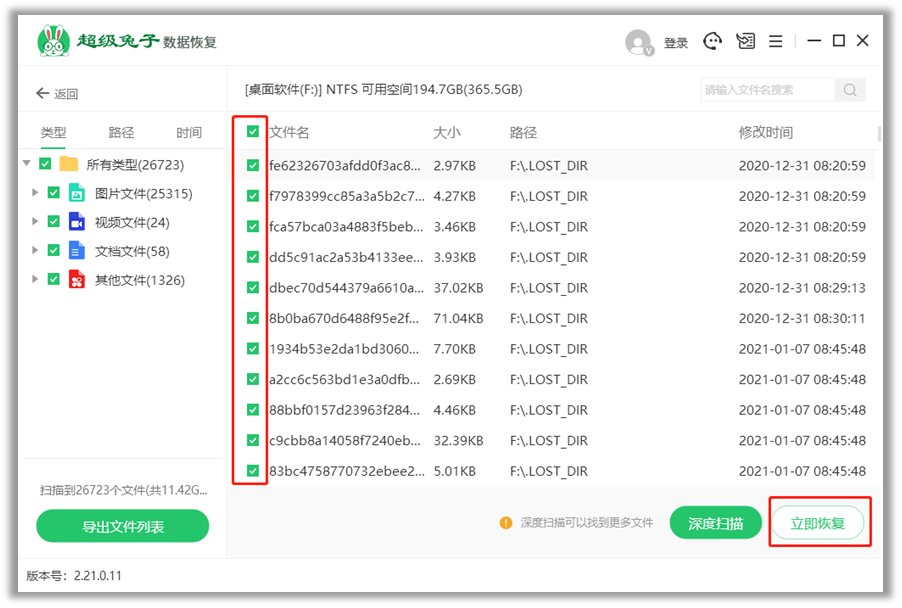Viewport: 902px width, 608px height.
Task: Click the video files (视频文件) icon
Action: 77,222
